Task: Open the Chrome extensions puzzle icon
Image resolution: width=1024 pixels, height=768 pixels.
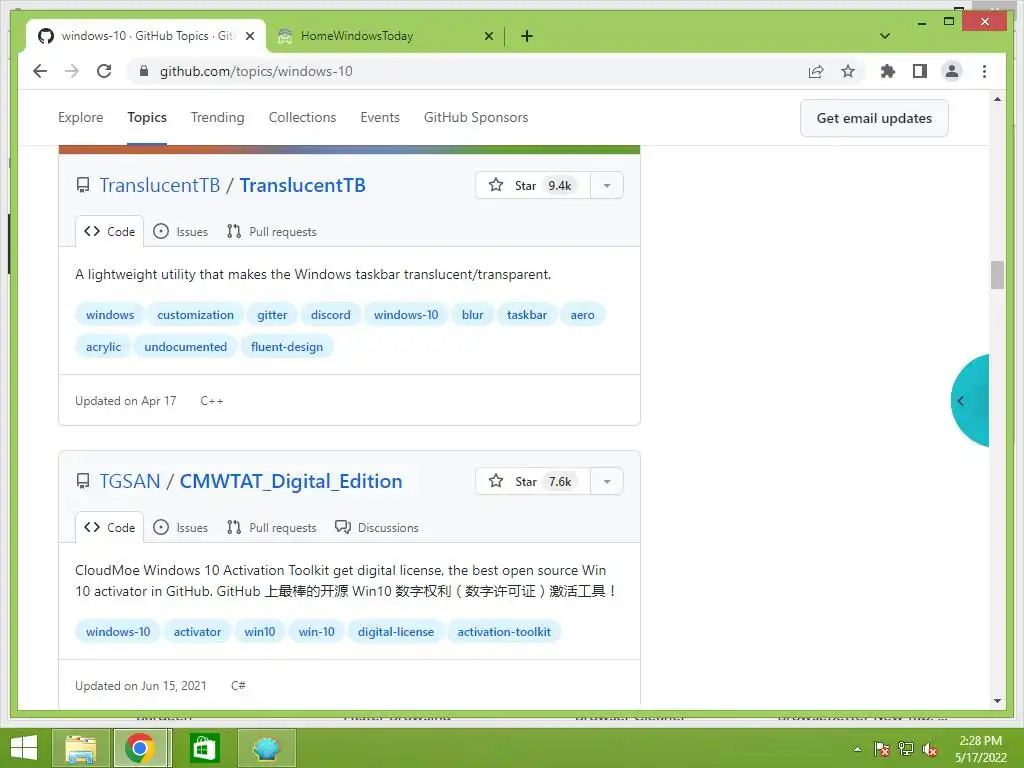Action: pos(888,71)
